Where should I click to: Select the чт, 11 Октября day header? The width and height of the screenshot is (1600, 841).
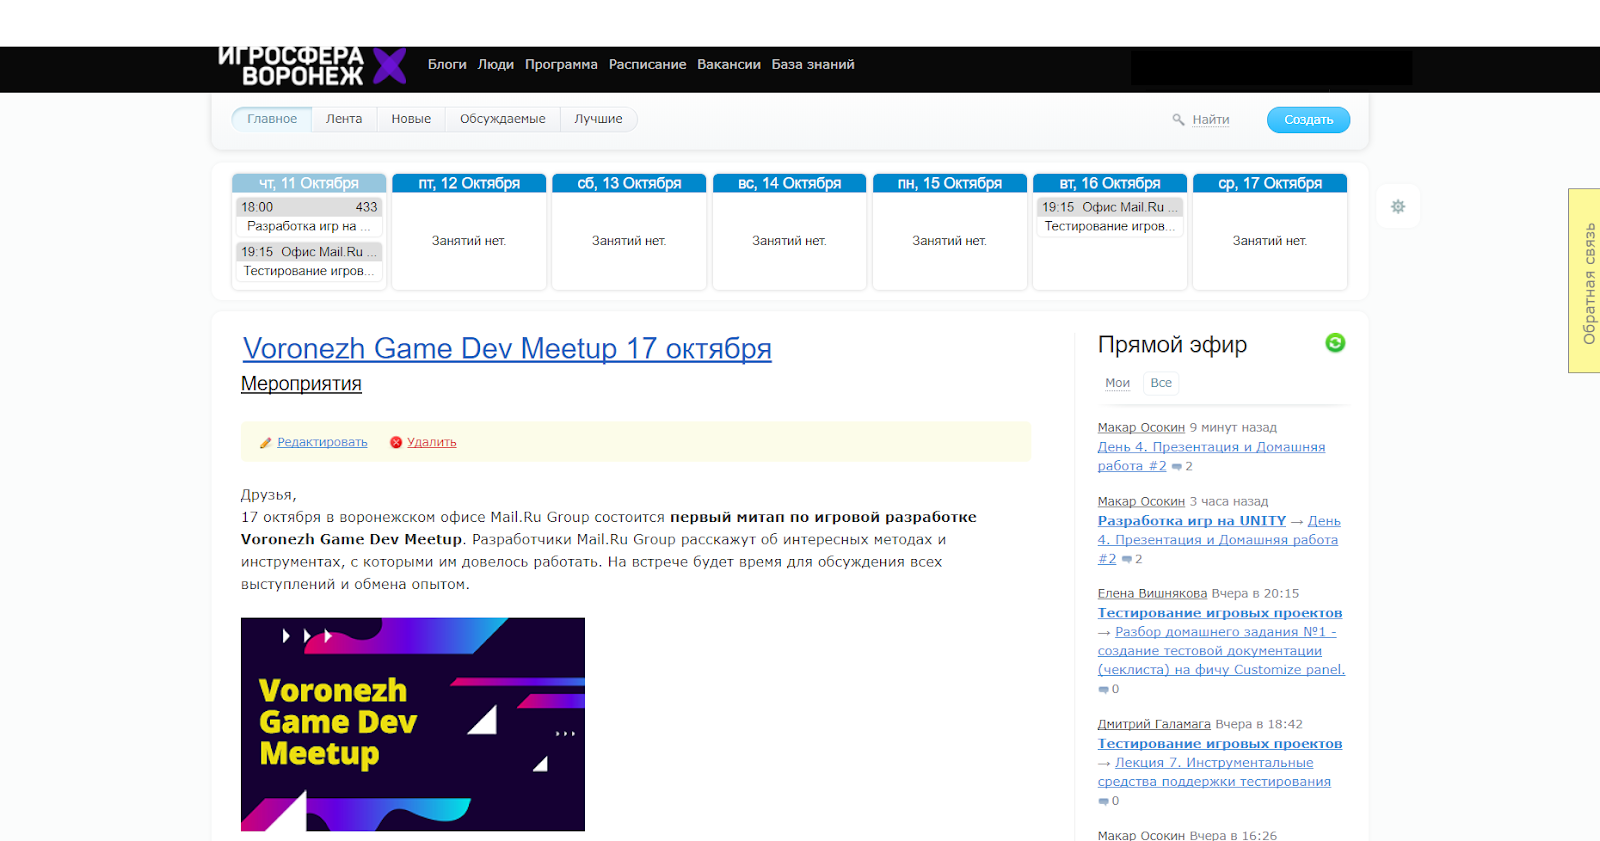tap(309, 183)
